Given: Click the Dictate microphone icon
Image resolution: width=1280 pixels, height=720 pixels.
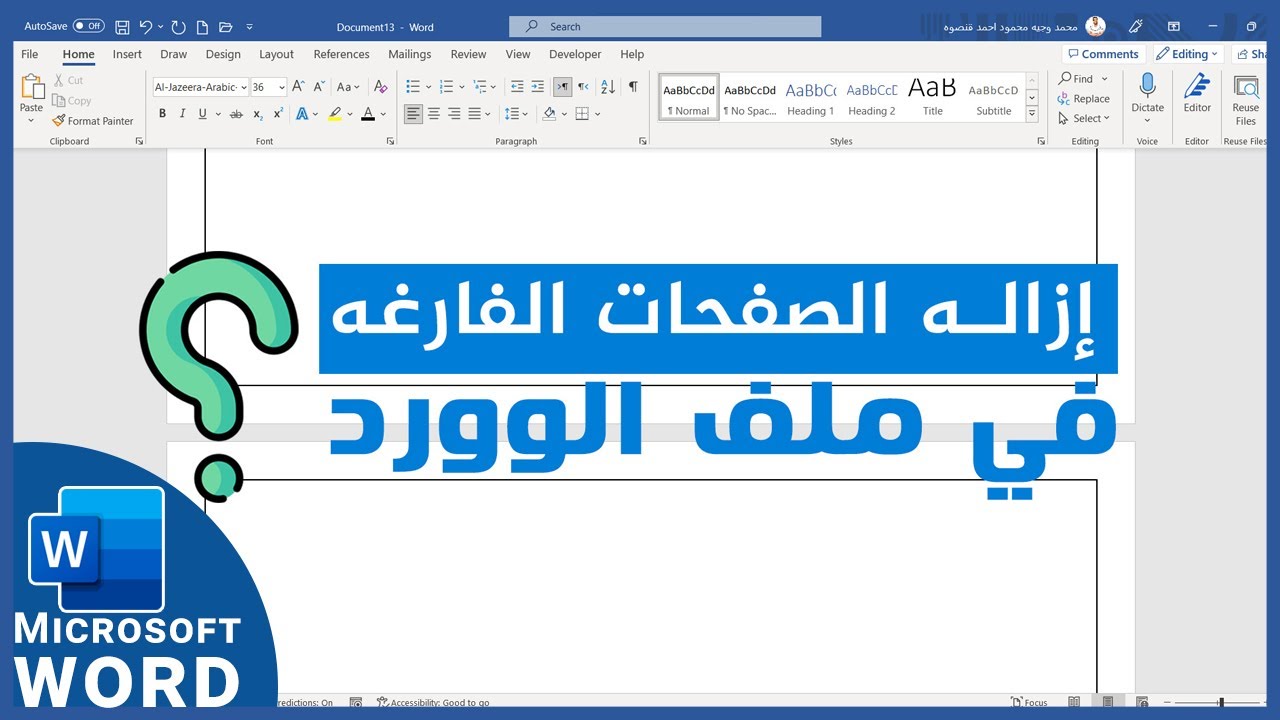Looking at the screenshot, I should coord(1147,86).
